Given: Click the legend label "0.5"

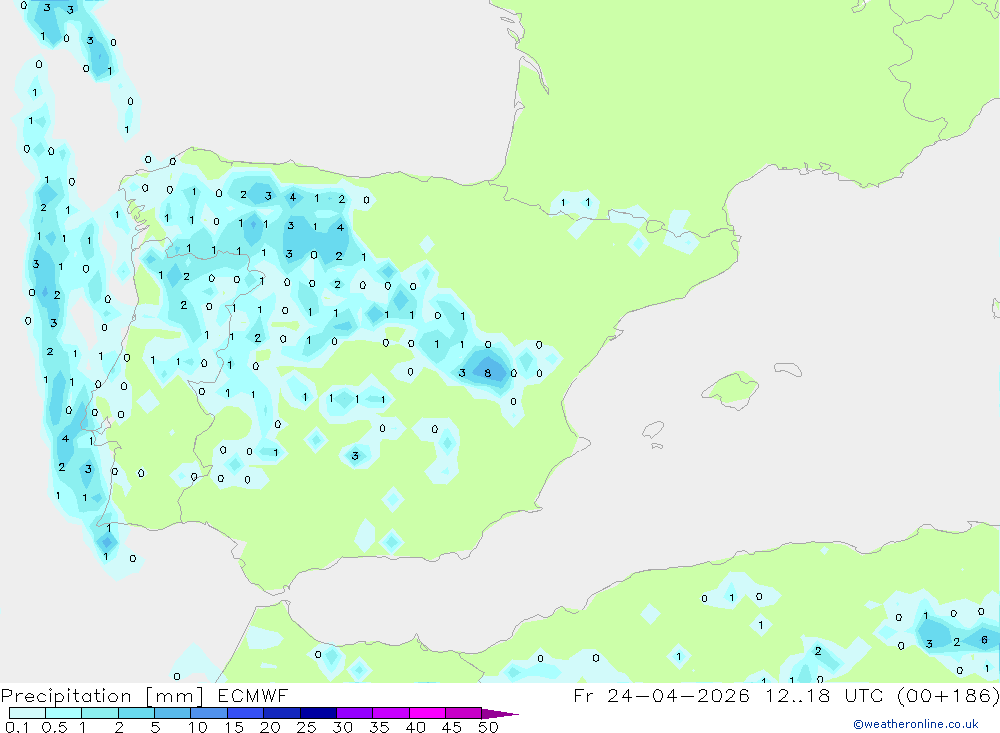Looking at the screenshot, I should point(54,727).
